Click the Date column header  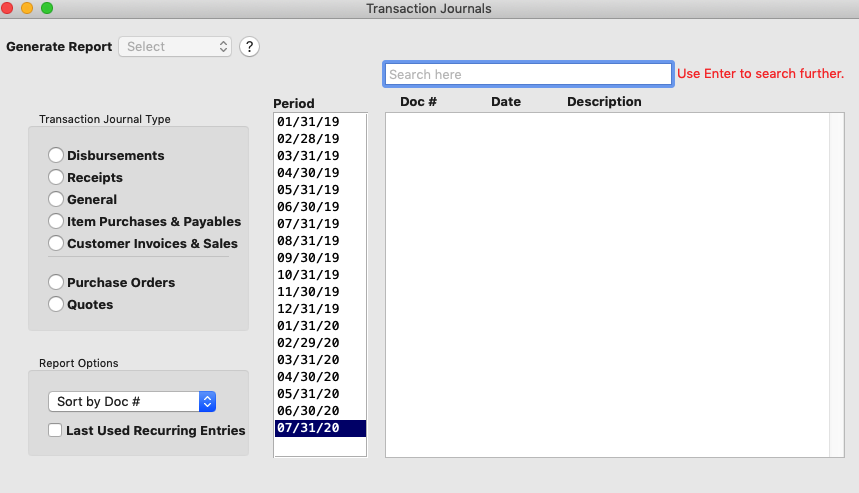(x=506, y=101)
